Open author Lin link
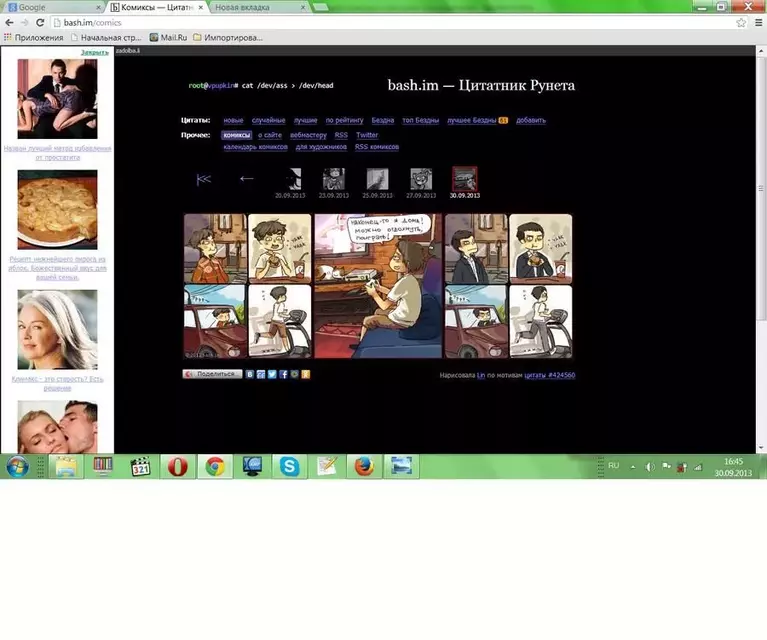767x640 pixels. coord(481,375)
